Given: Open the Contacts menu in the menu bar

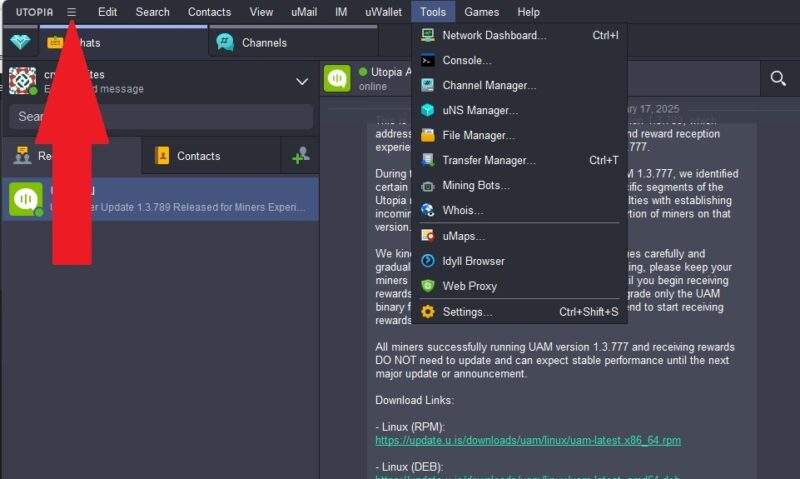Looking at the screenshot, I should pos(209,12).
